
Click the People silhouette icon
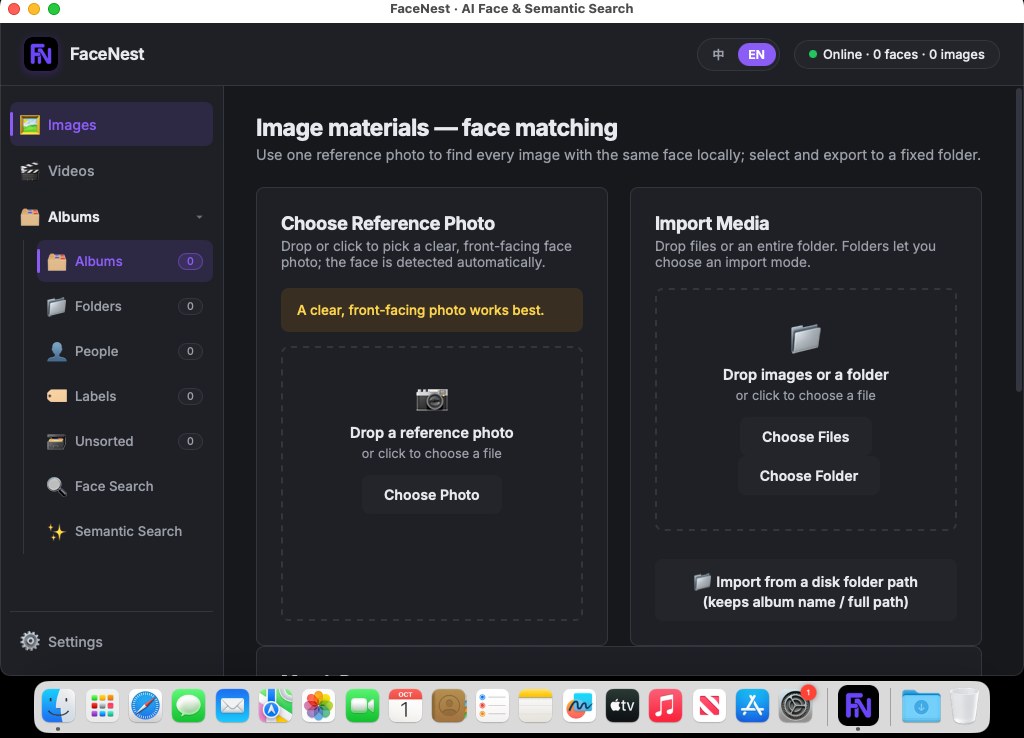coord(57,351)
